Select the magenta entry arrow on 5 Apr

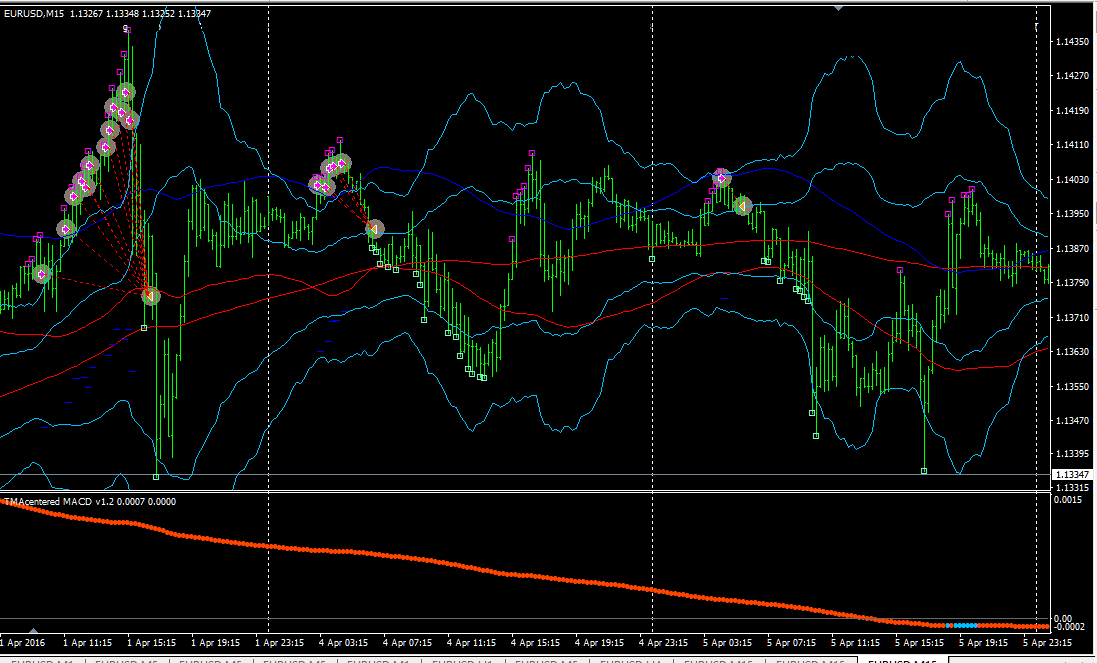(x=721, y=178)
